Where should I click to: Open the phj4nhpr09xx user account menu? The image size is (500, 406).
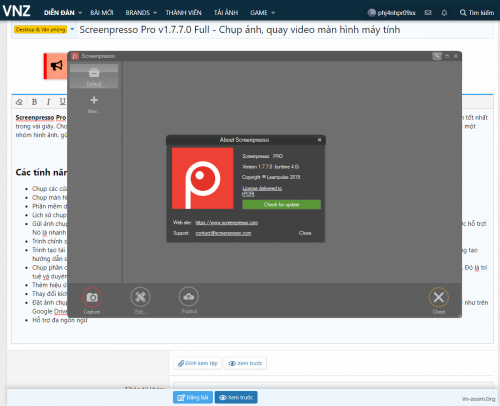391,13
